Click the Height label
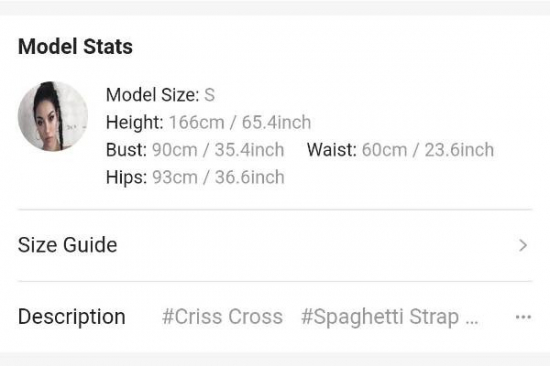Image resolution: width=550 pixels, height=366 pixels. coord(135,123)
